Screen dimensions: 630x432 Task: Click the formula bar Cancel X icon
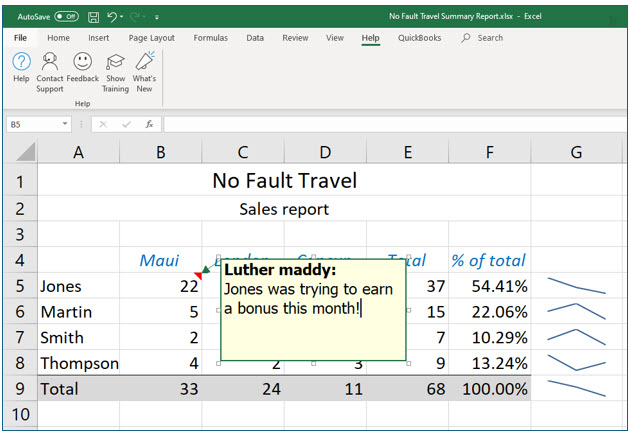pos(103,125)
